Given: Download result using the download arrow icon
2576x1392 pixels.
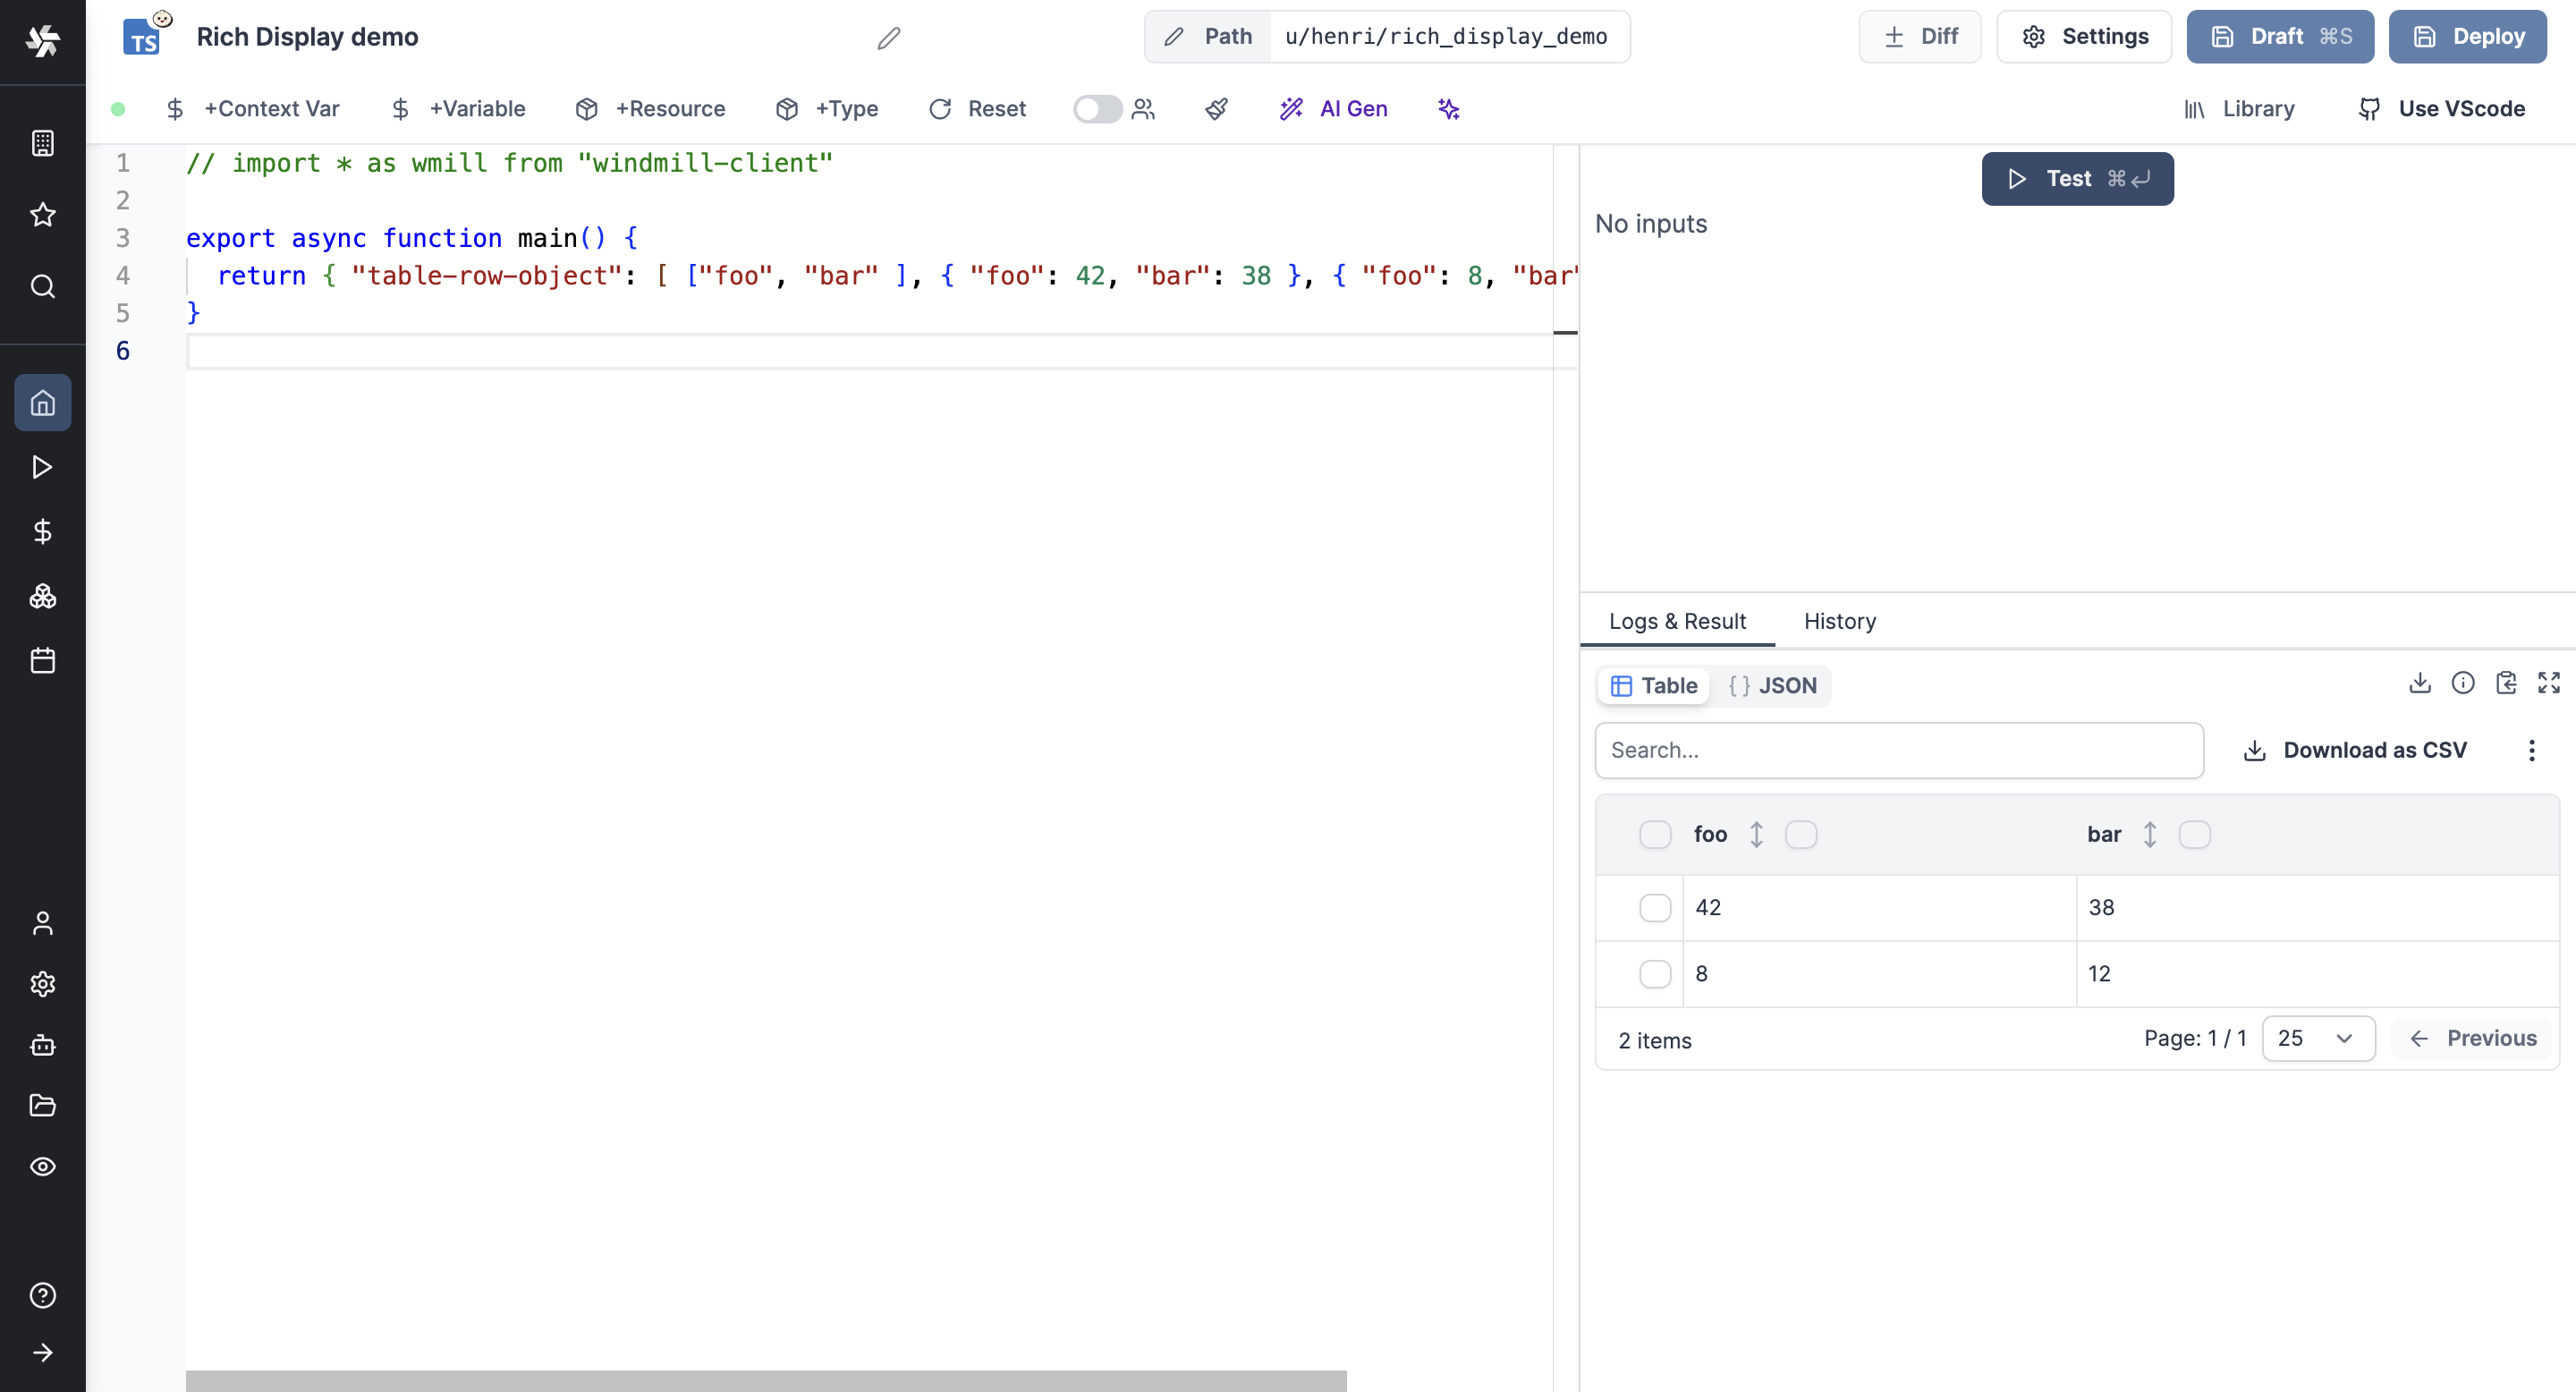Looking at the screenshot, I should coord(2419,683).
